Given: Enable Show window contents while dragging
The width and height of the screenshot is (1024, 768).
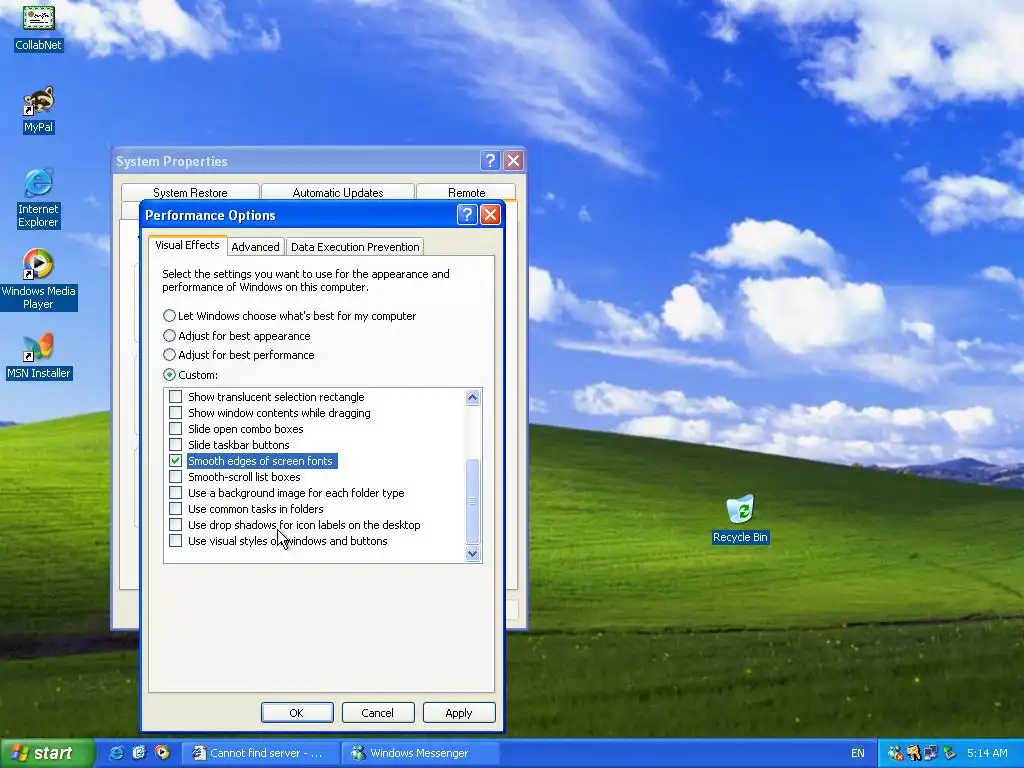Looking at the screenshot, I should (x=176, y=413).
